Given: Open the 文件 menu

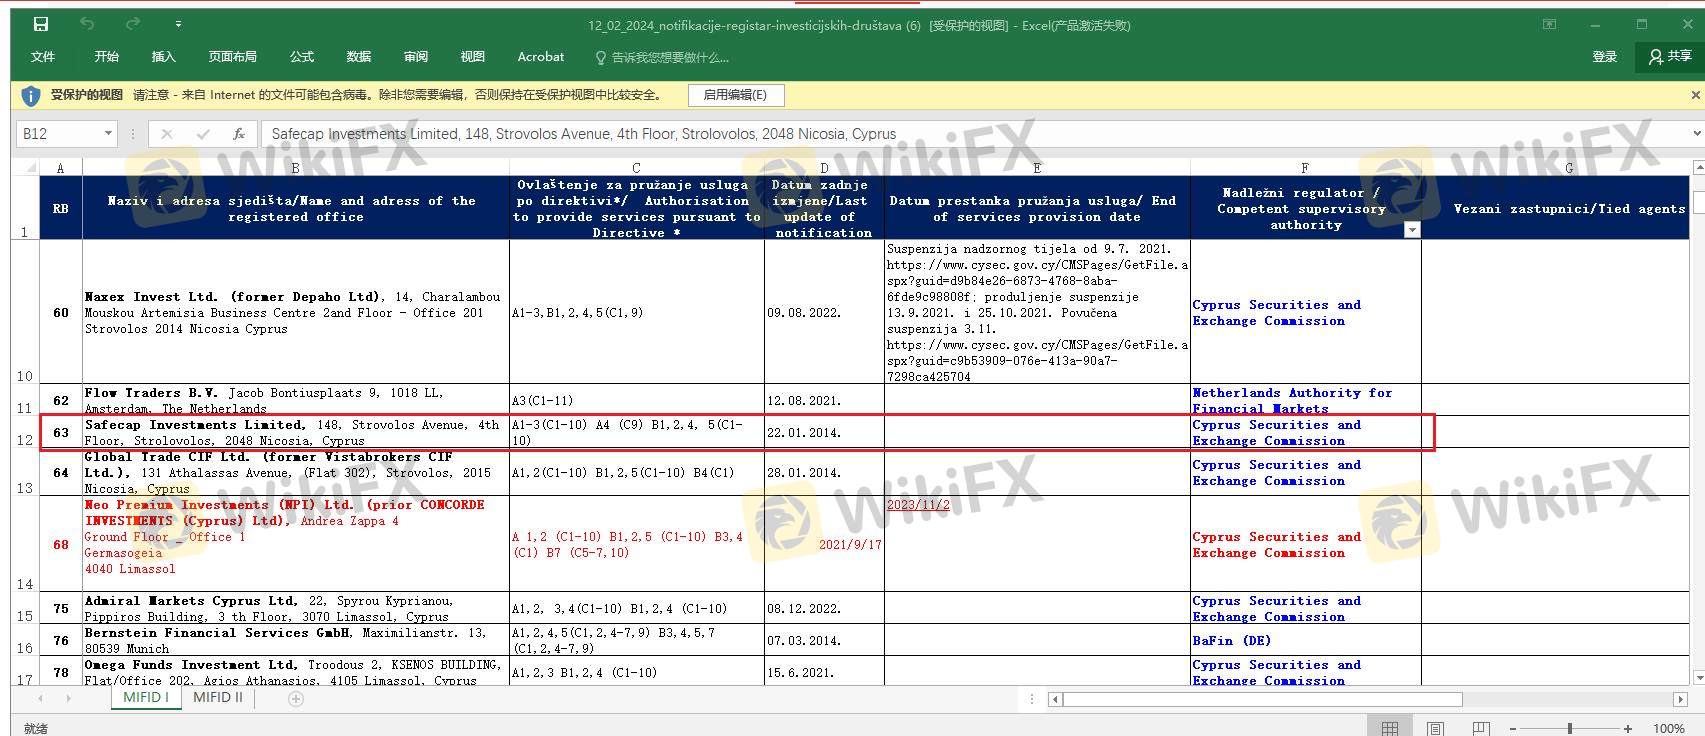Looking at the screenshot, I should click(42, 57).
